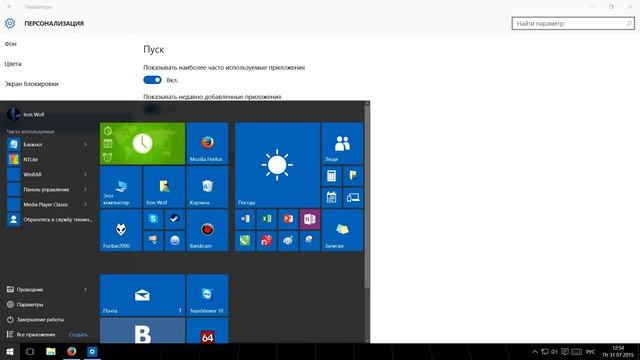The image size is (640, 360).
Task: Click the Iron Wolf user account
Action: tap(25, 114)
